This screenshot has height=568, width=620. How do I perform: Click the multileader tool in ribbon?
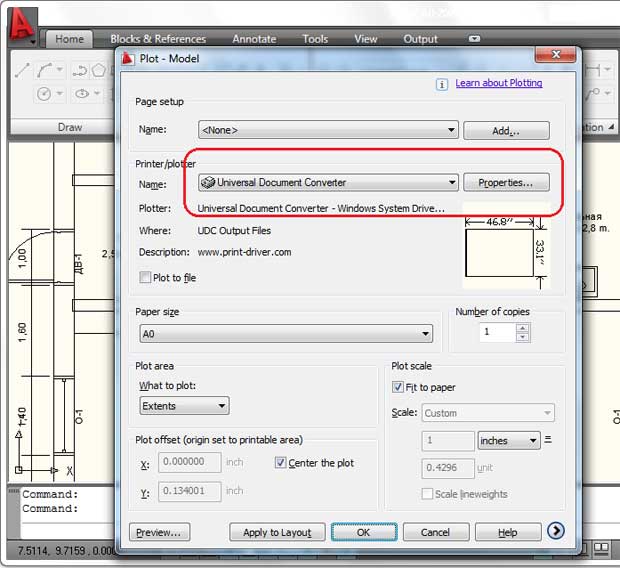[x=592, y=94]
